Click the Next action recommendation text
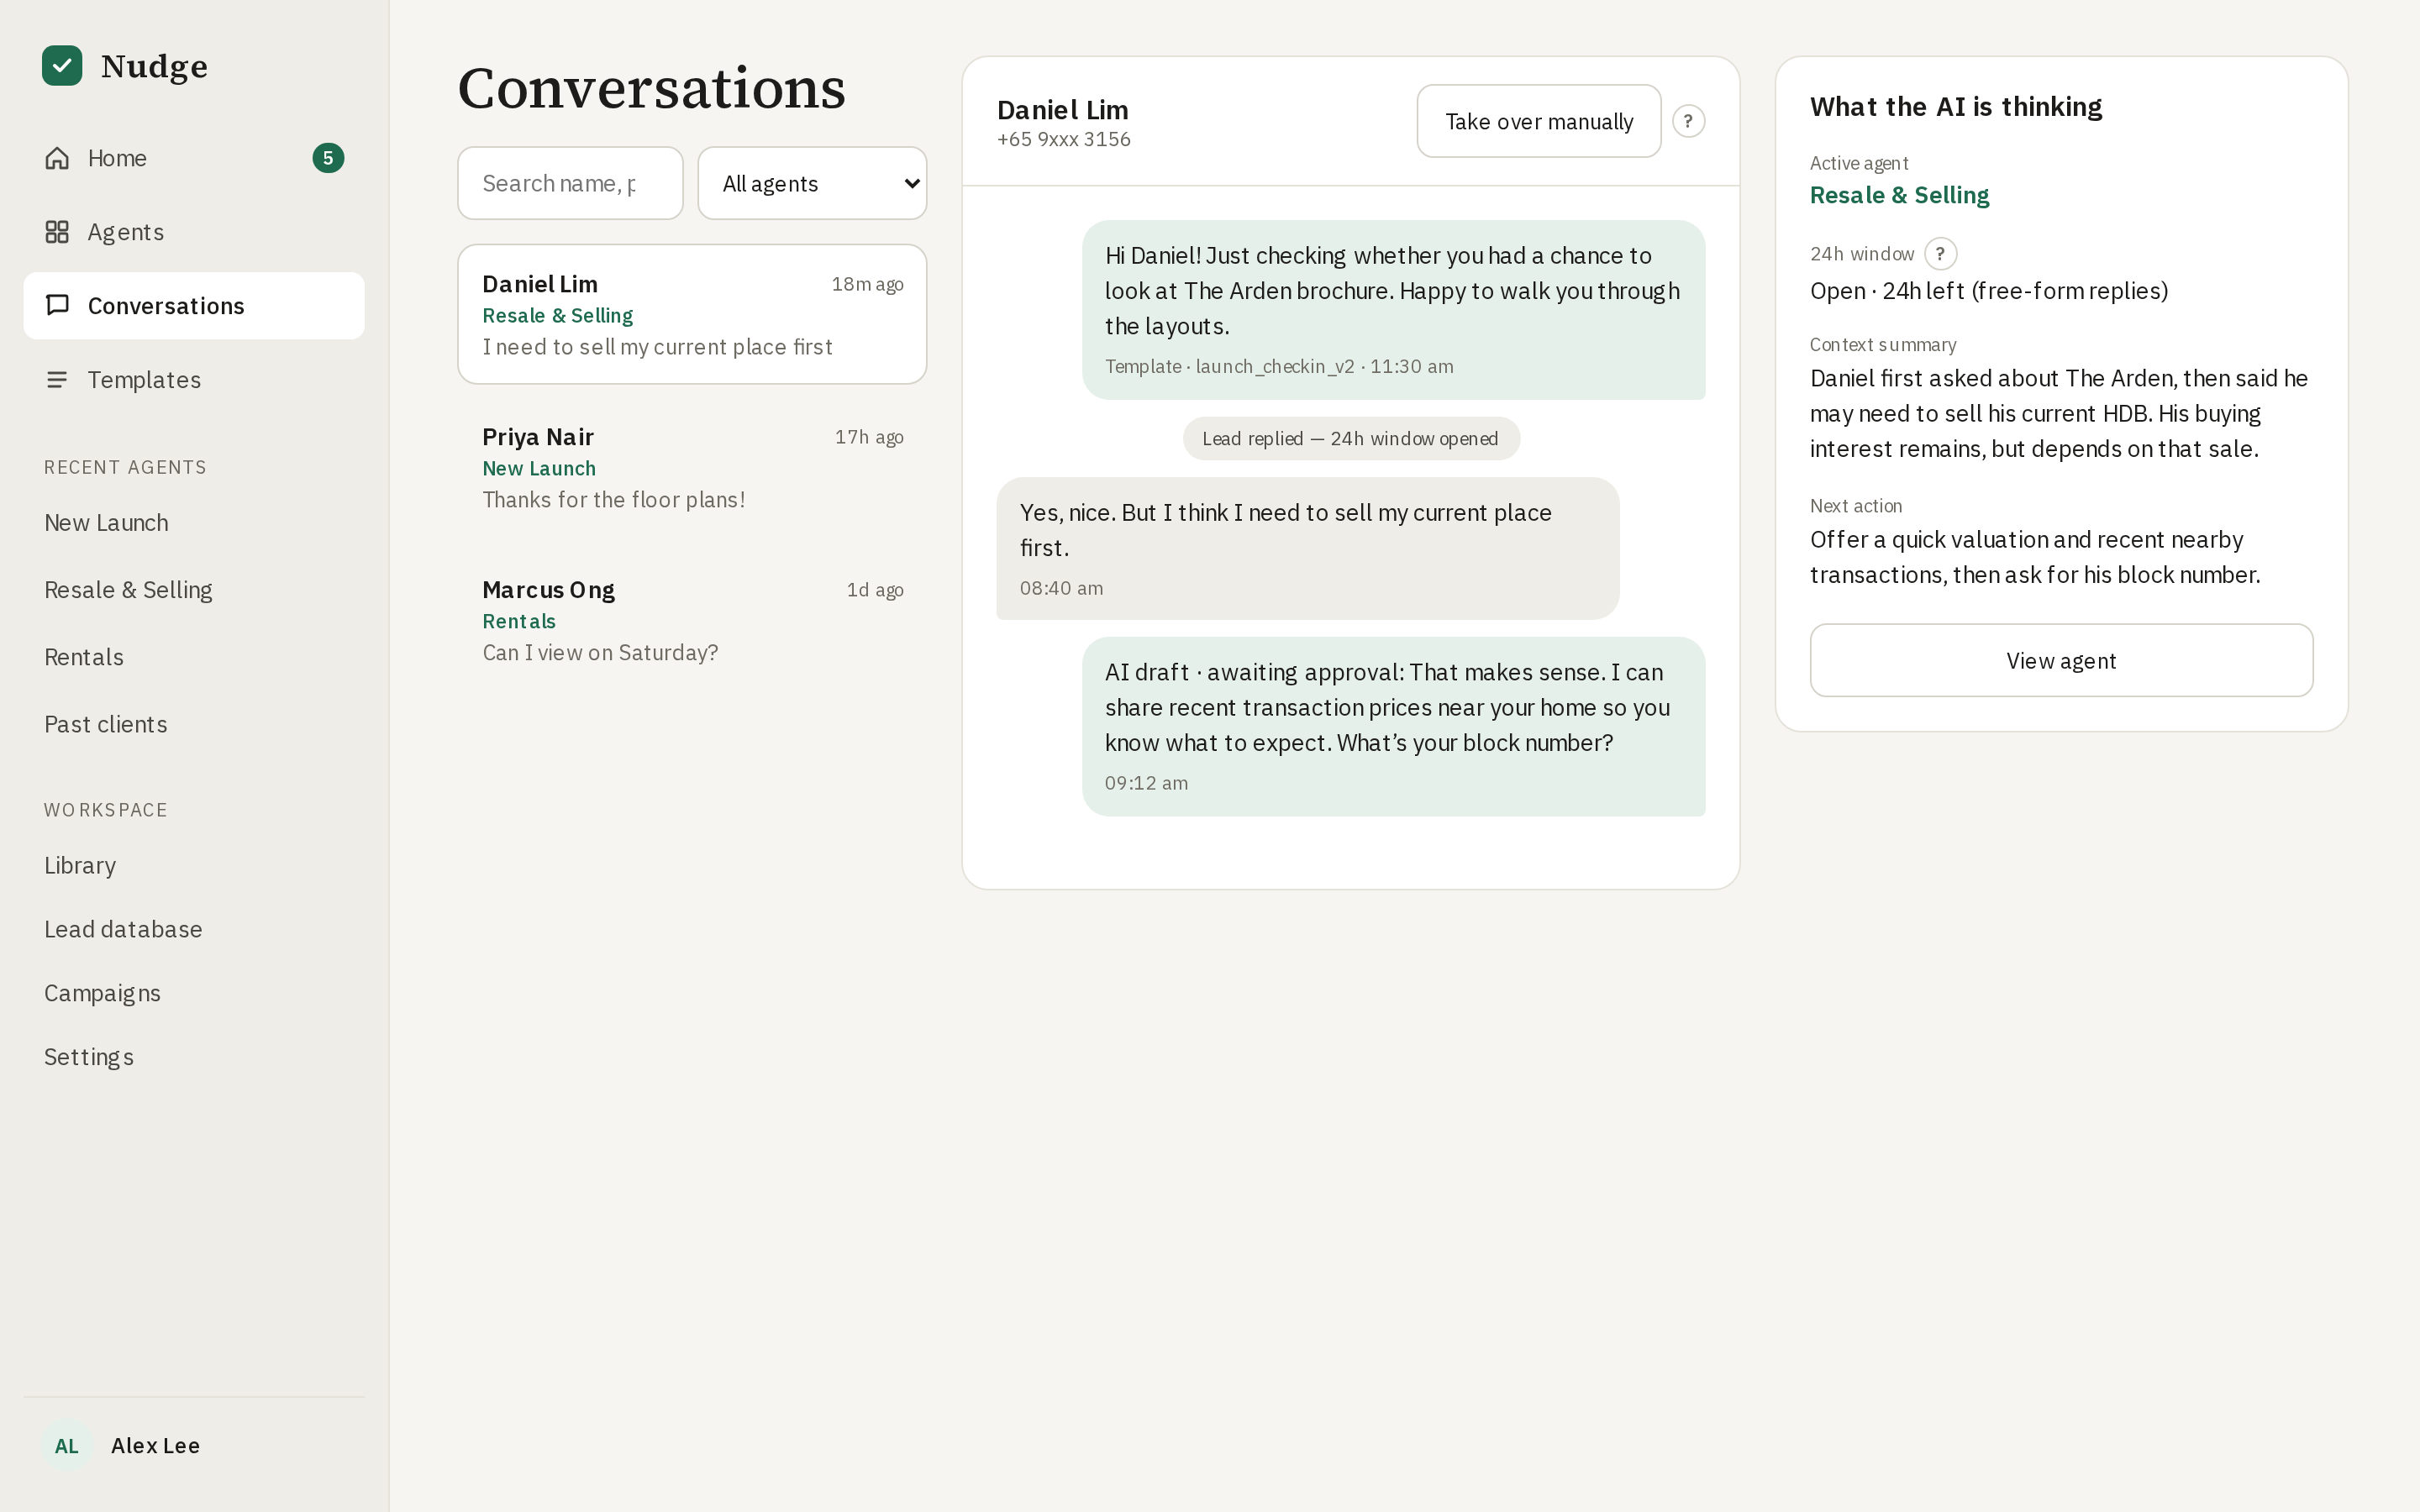Image resolution: width=2420 pixels, height=1512 pixels. [2035, 557]
